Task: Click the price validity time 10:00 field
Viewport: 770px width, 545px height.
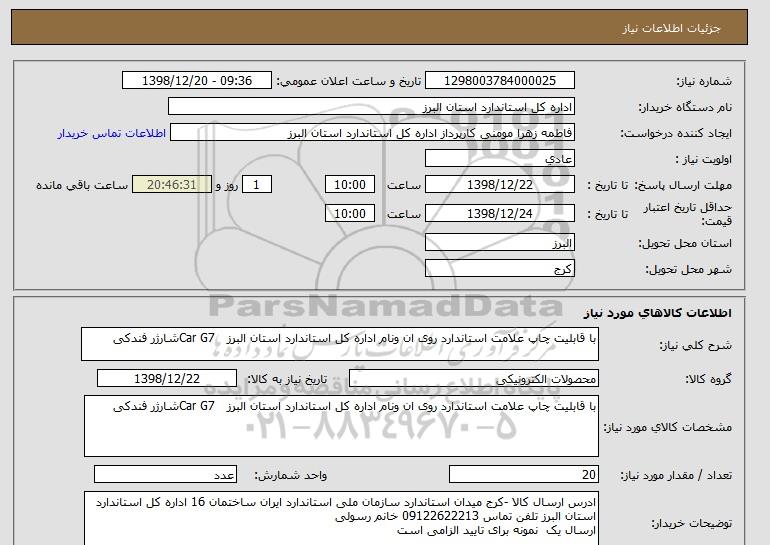Action: [350, 213]
